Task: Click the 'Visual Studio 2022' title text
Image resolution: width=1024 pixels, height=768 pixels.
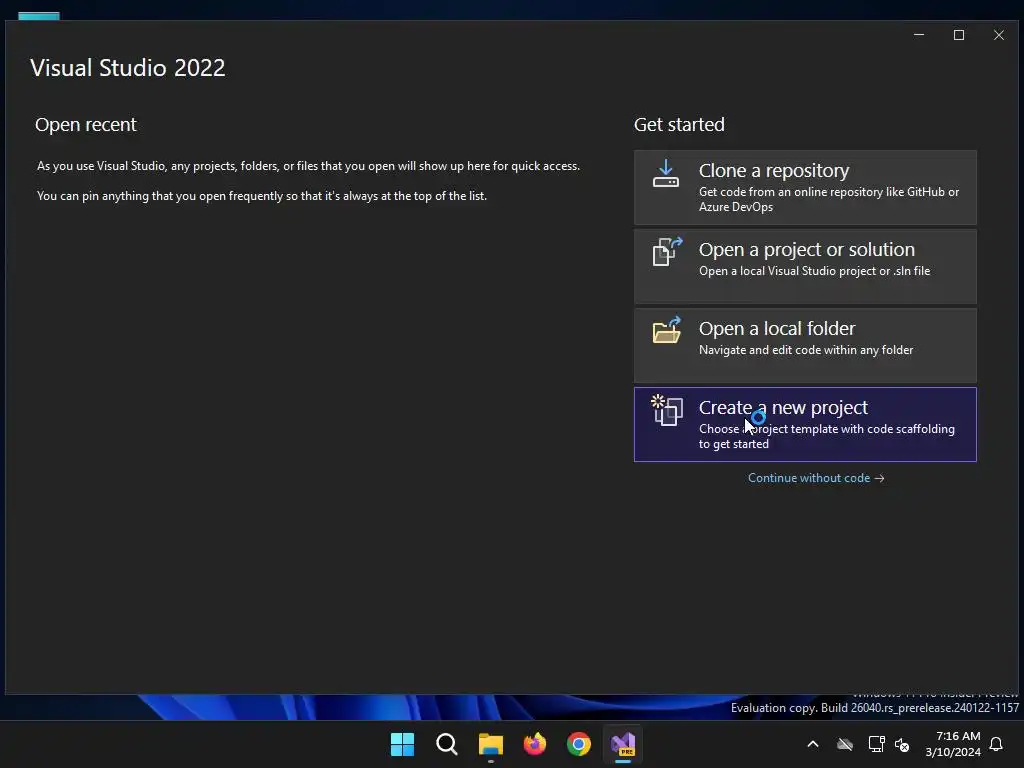Action: click(127, 68)
